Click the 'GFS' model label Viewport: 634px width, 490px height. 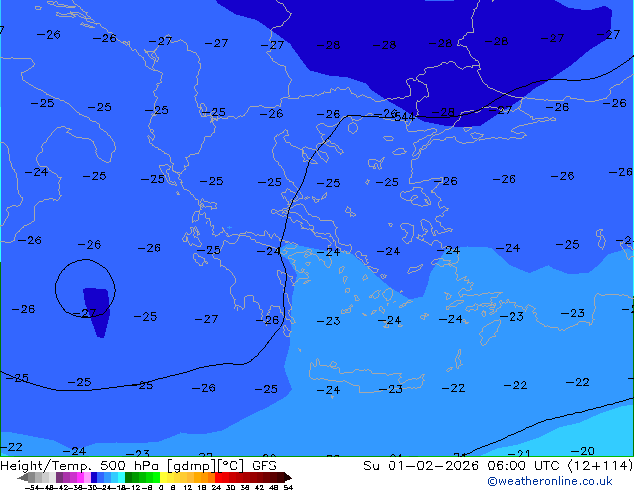click(264, 466)
